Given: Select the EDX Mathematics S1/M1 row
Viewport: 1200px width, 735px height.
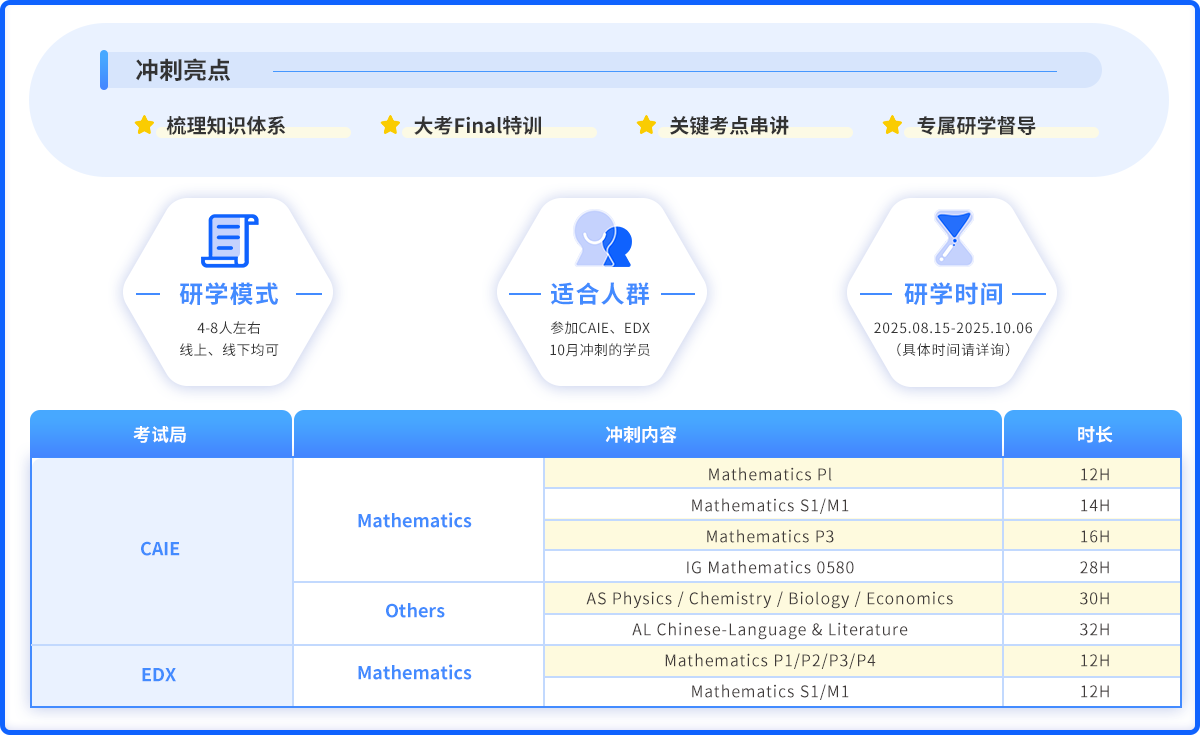Looking at the screenshot, I should (x=773, y=691).
